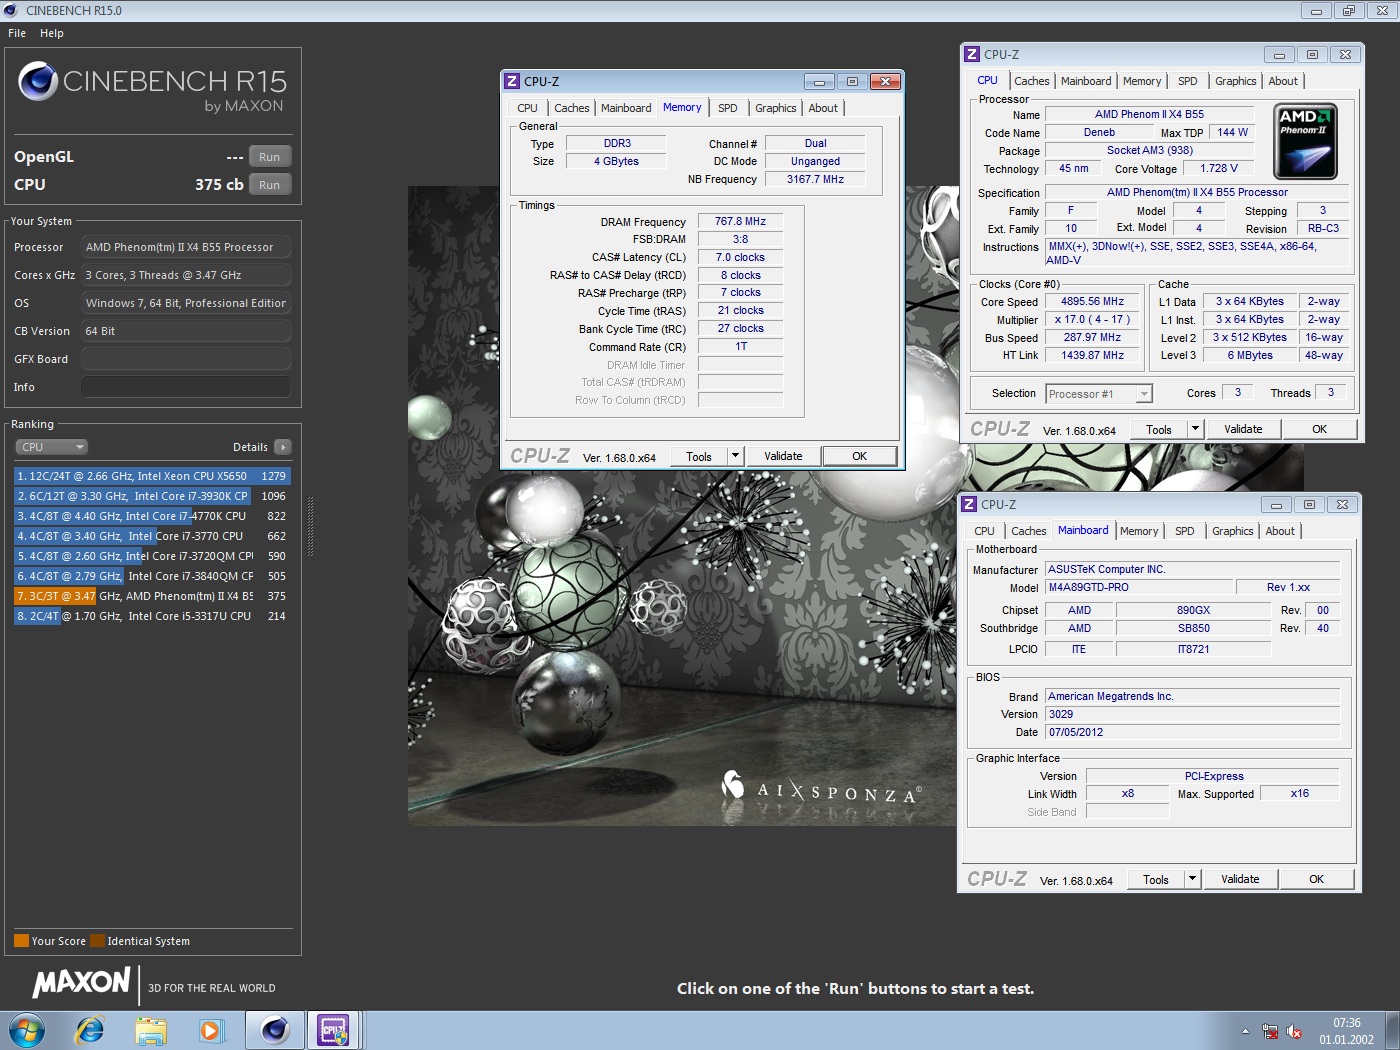The image size is (1400, 1050).
Task: Select ranking row Core i7-3840QM
Action: coord(152,576)
